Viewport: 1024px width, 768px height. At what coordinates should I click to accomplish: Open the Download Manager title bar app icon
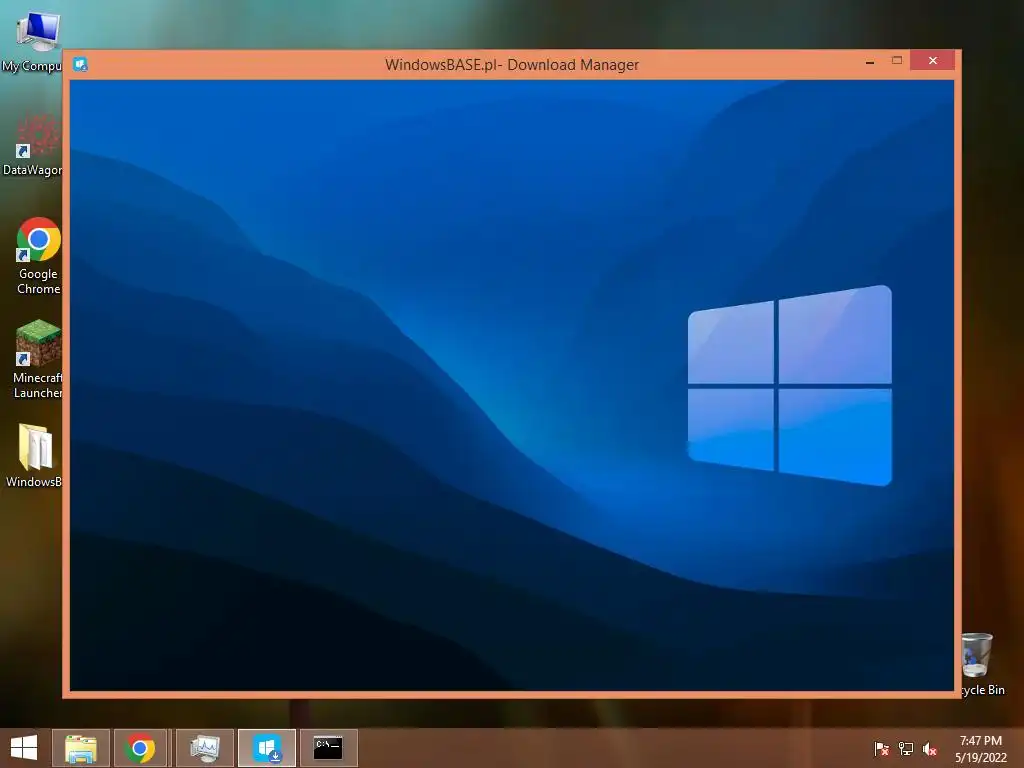click(80, 64)
